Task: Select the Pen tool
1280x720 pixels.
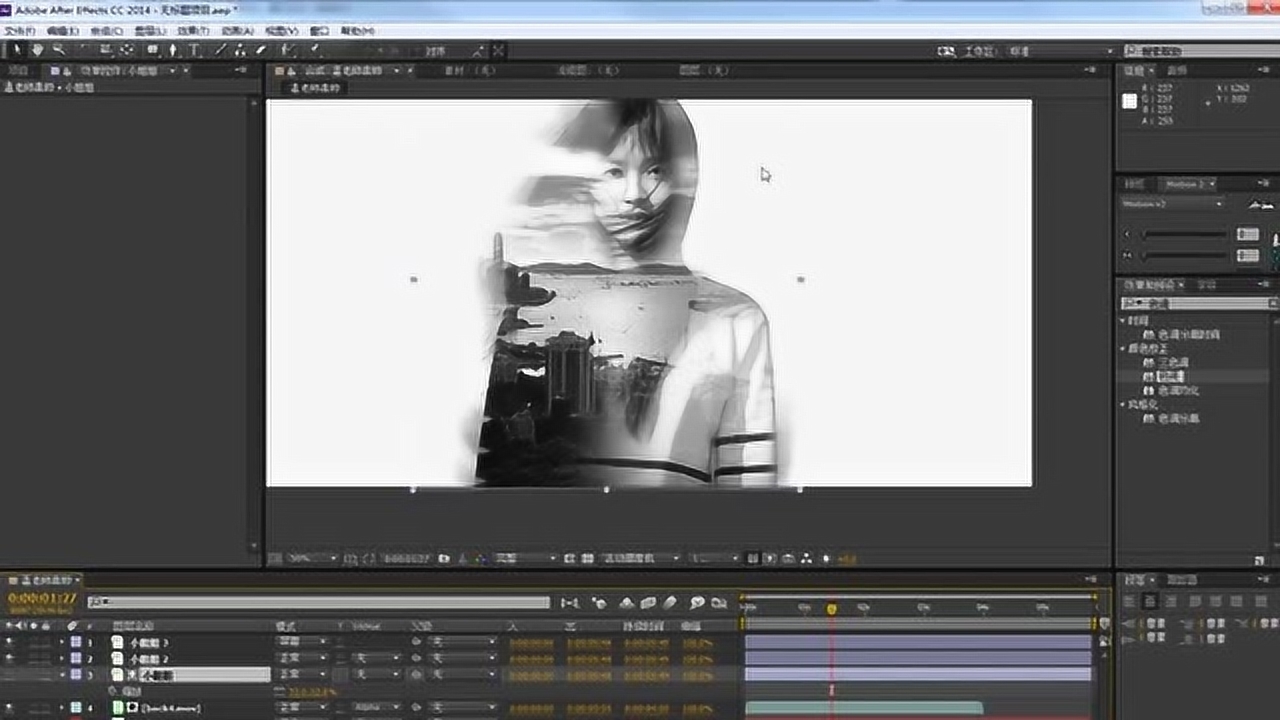Action: 173,50
